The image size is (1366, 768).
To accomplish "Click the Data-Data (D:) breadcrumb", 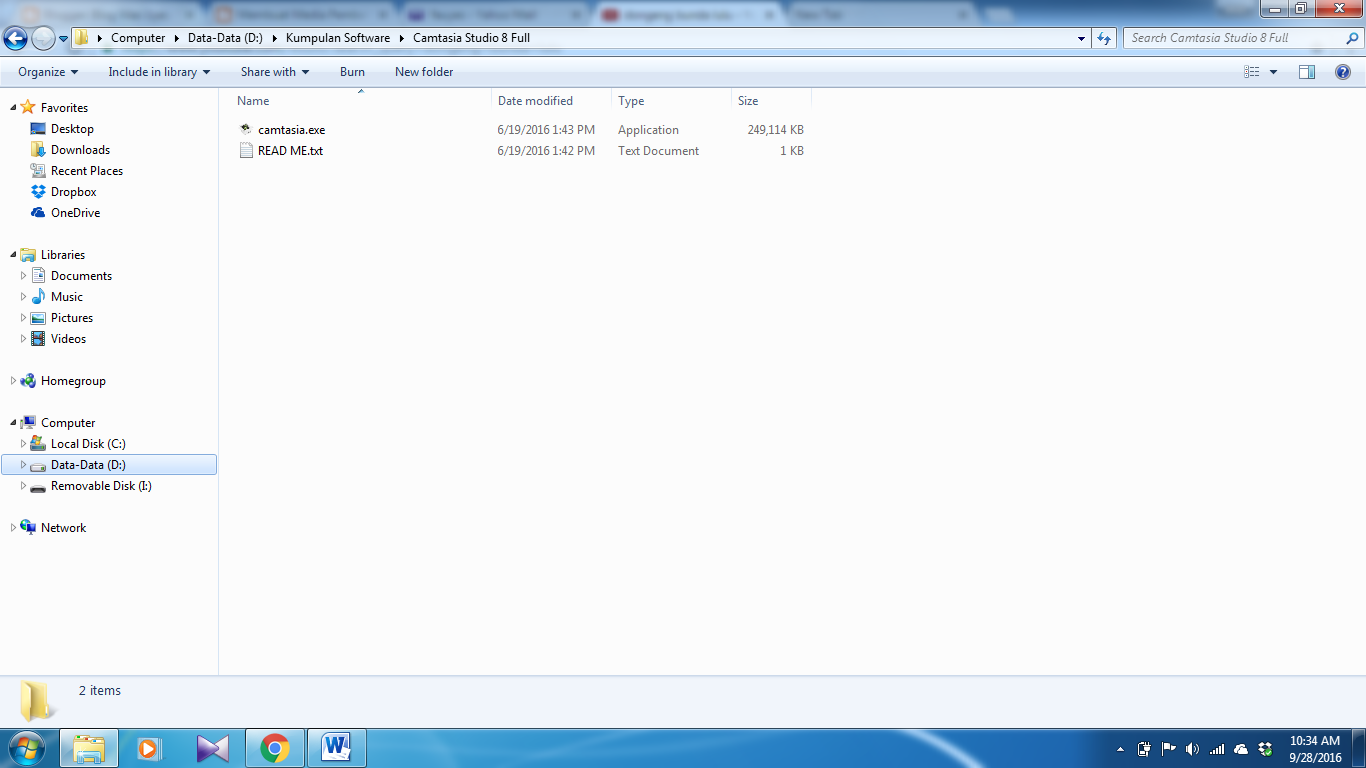I will coord(225,38).
